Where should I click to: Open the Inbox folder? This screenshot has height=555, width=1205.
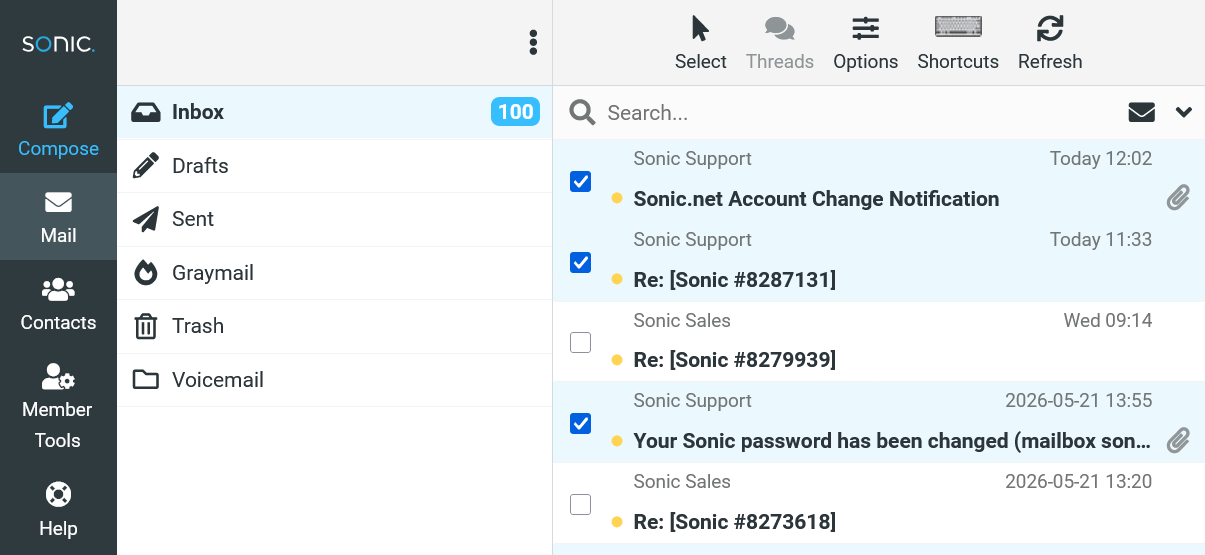(335, 112)
